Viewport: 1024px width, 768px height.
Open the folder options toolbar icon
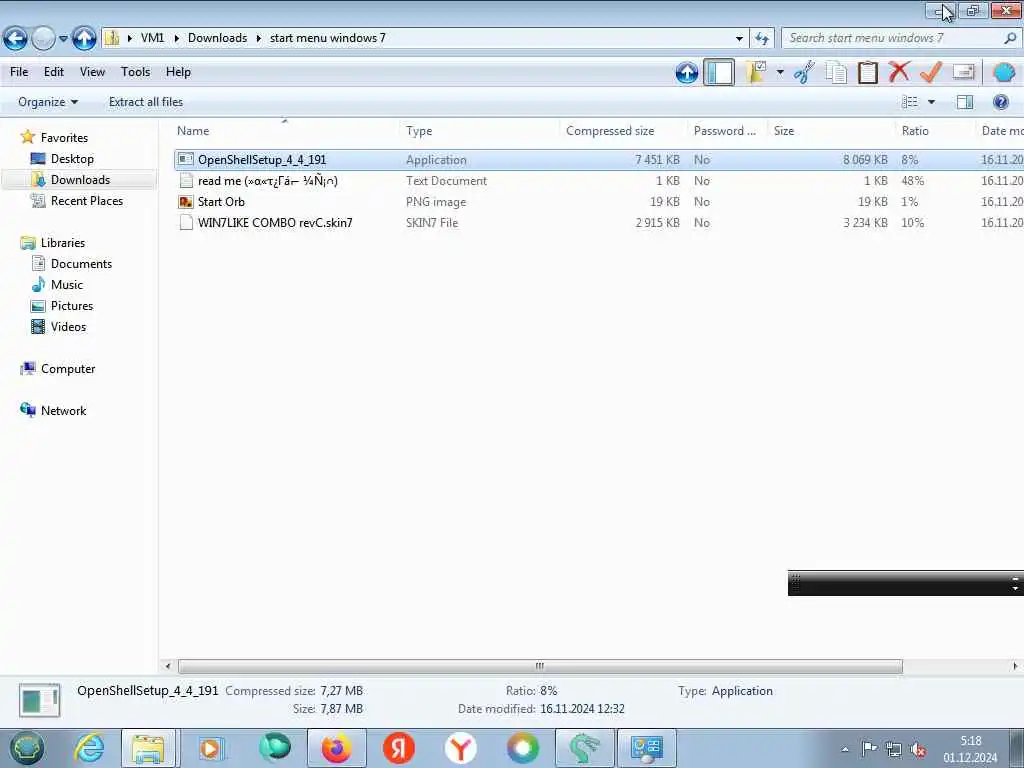pos(757,72)
